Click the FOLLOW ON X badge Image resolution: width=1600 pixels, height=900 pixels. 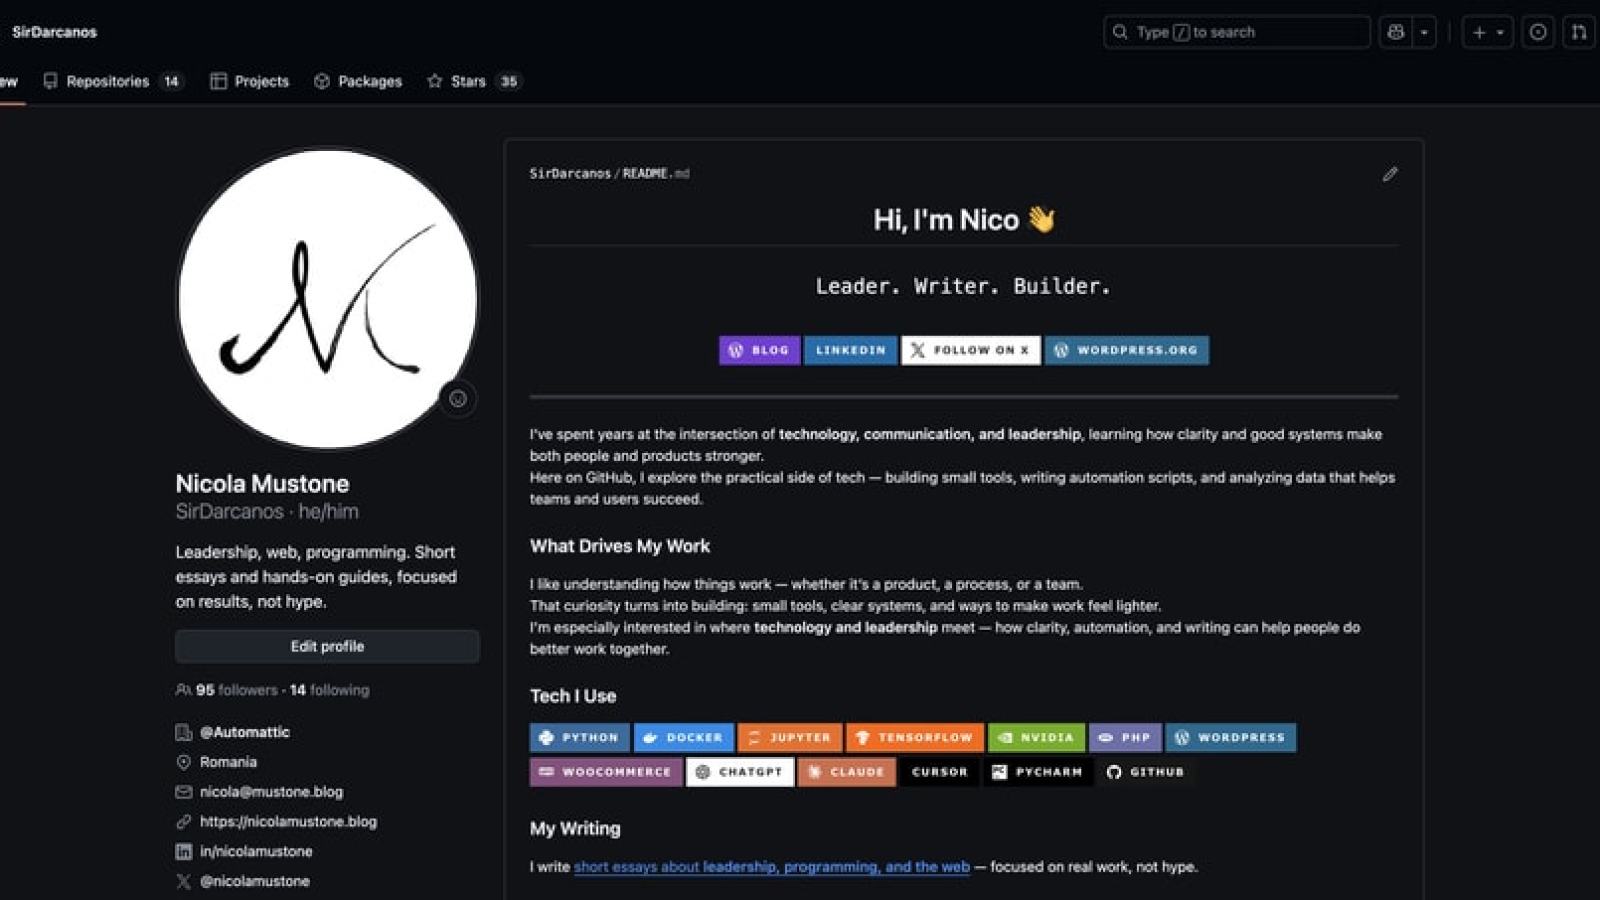click(x=971, y=350)
